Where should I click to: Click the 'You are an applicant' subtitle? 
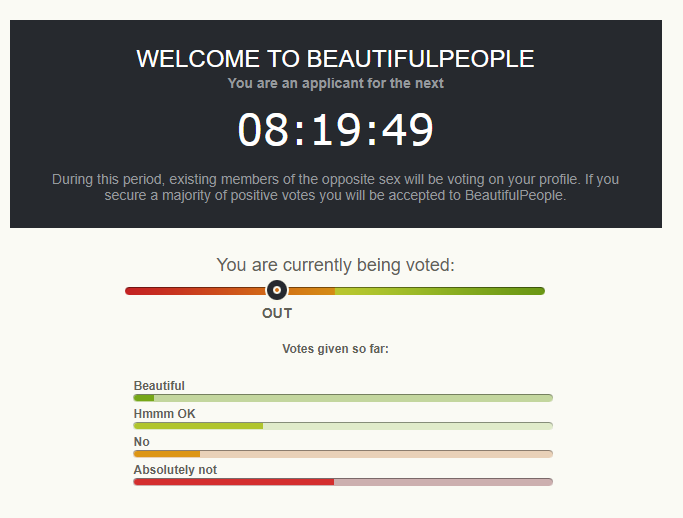(x=336, y=83)
